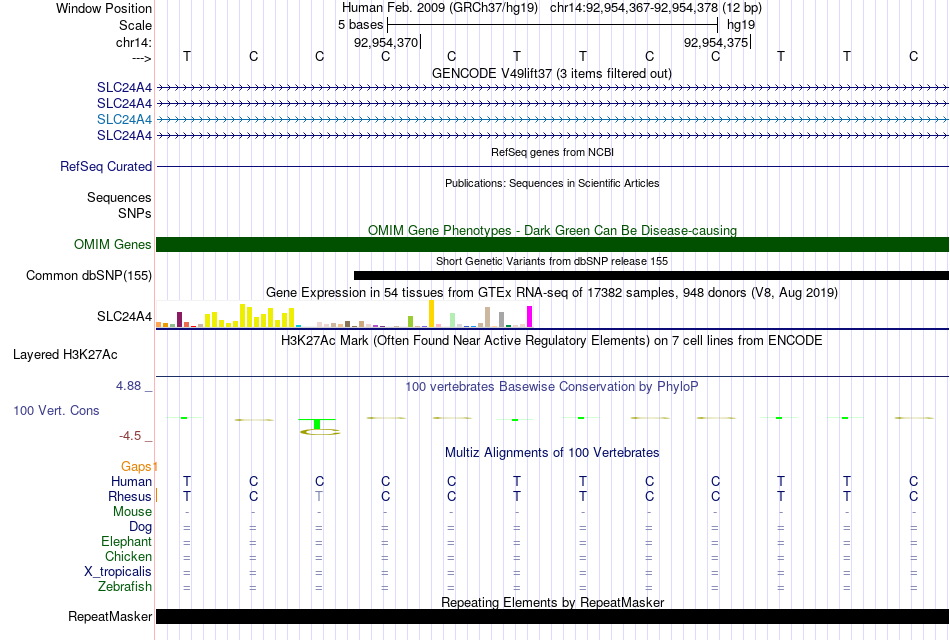Click the 100 Vert. Cons track label
Screen dimensions: 950x640
(56, 410)
